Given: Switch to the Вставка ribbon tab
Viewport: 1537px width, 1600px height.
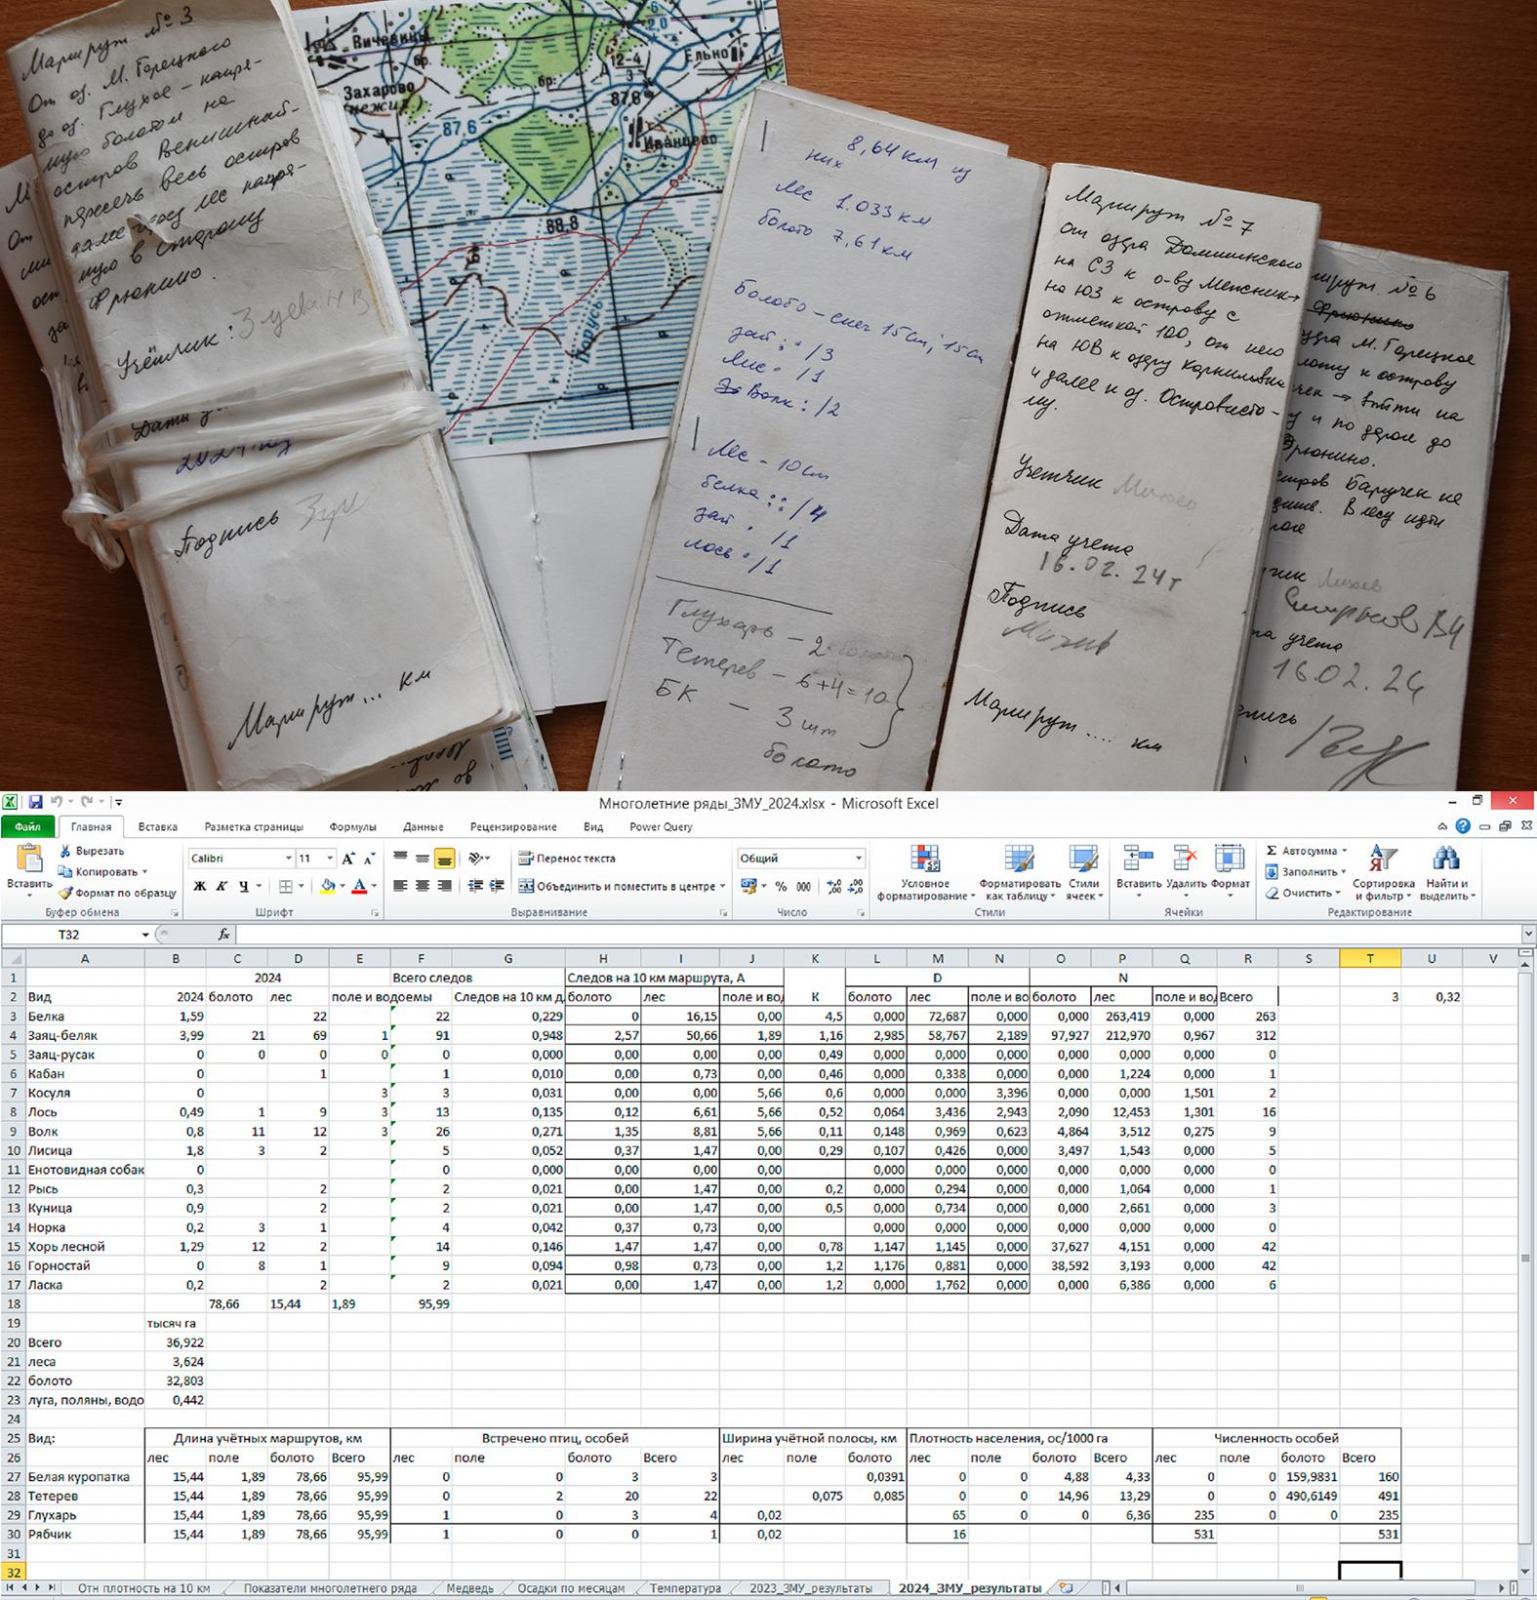Looking at the screenshot, I should (158, 827).
